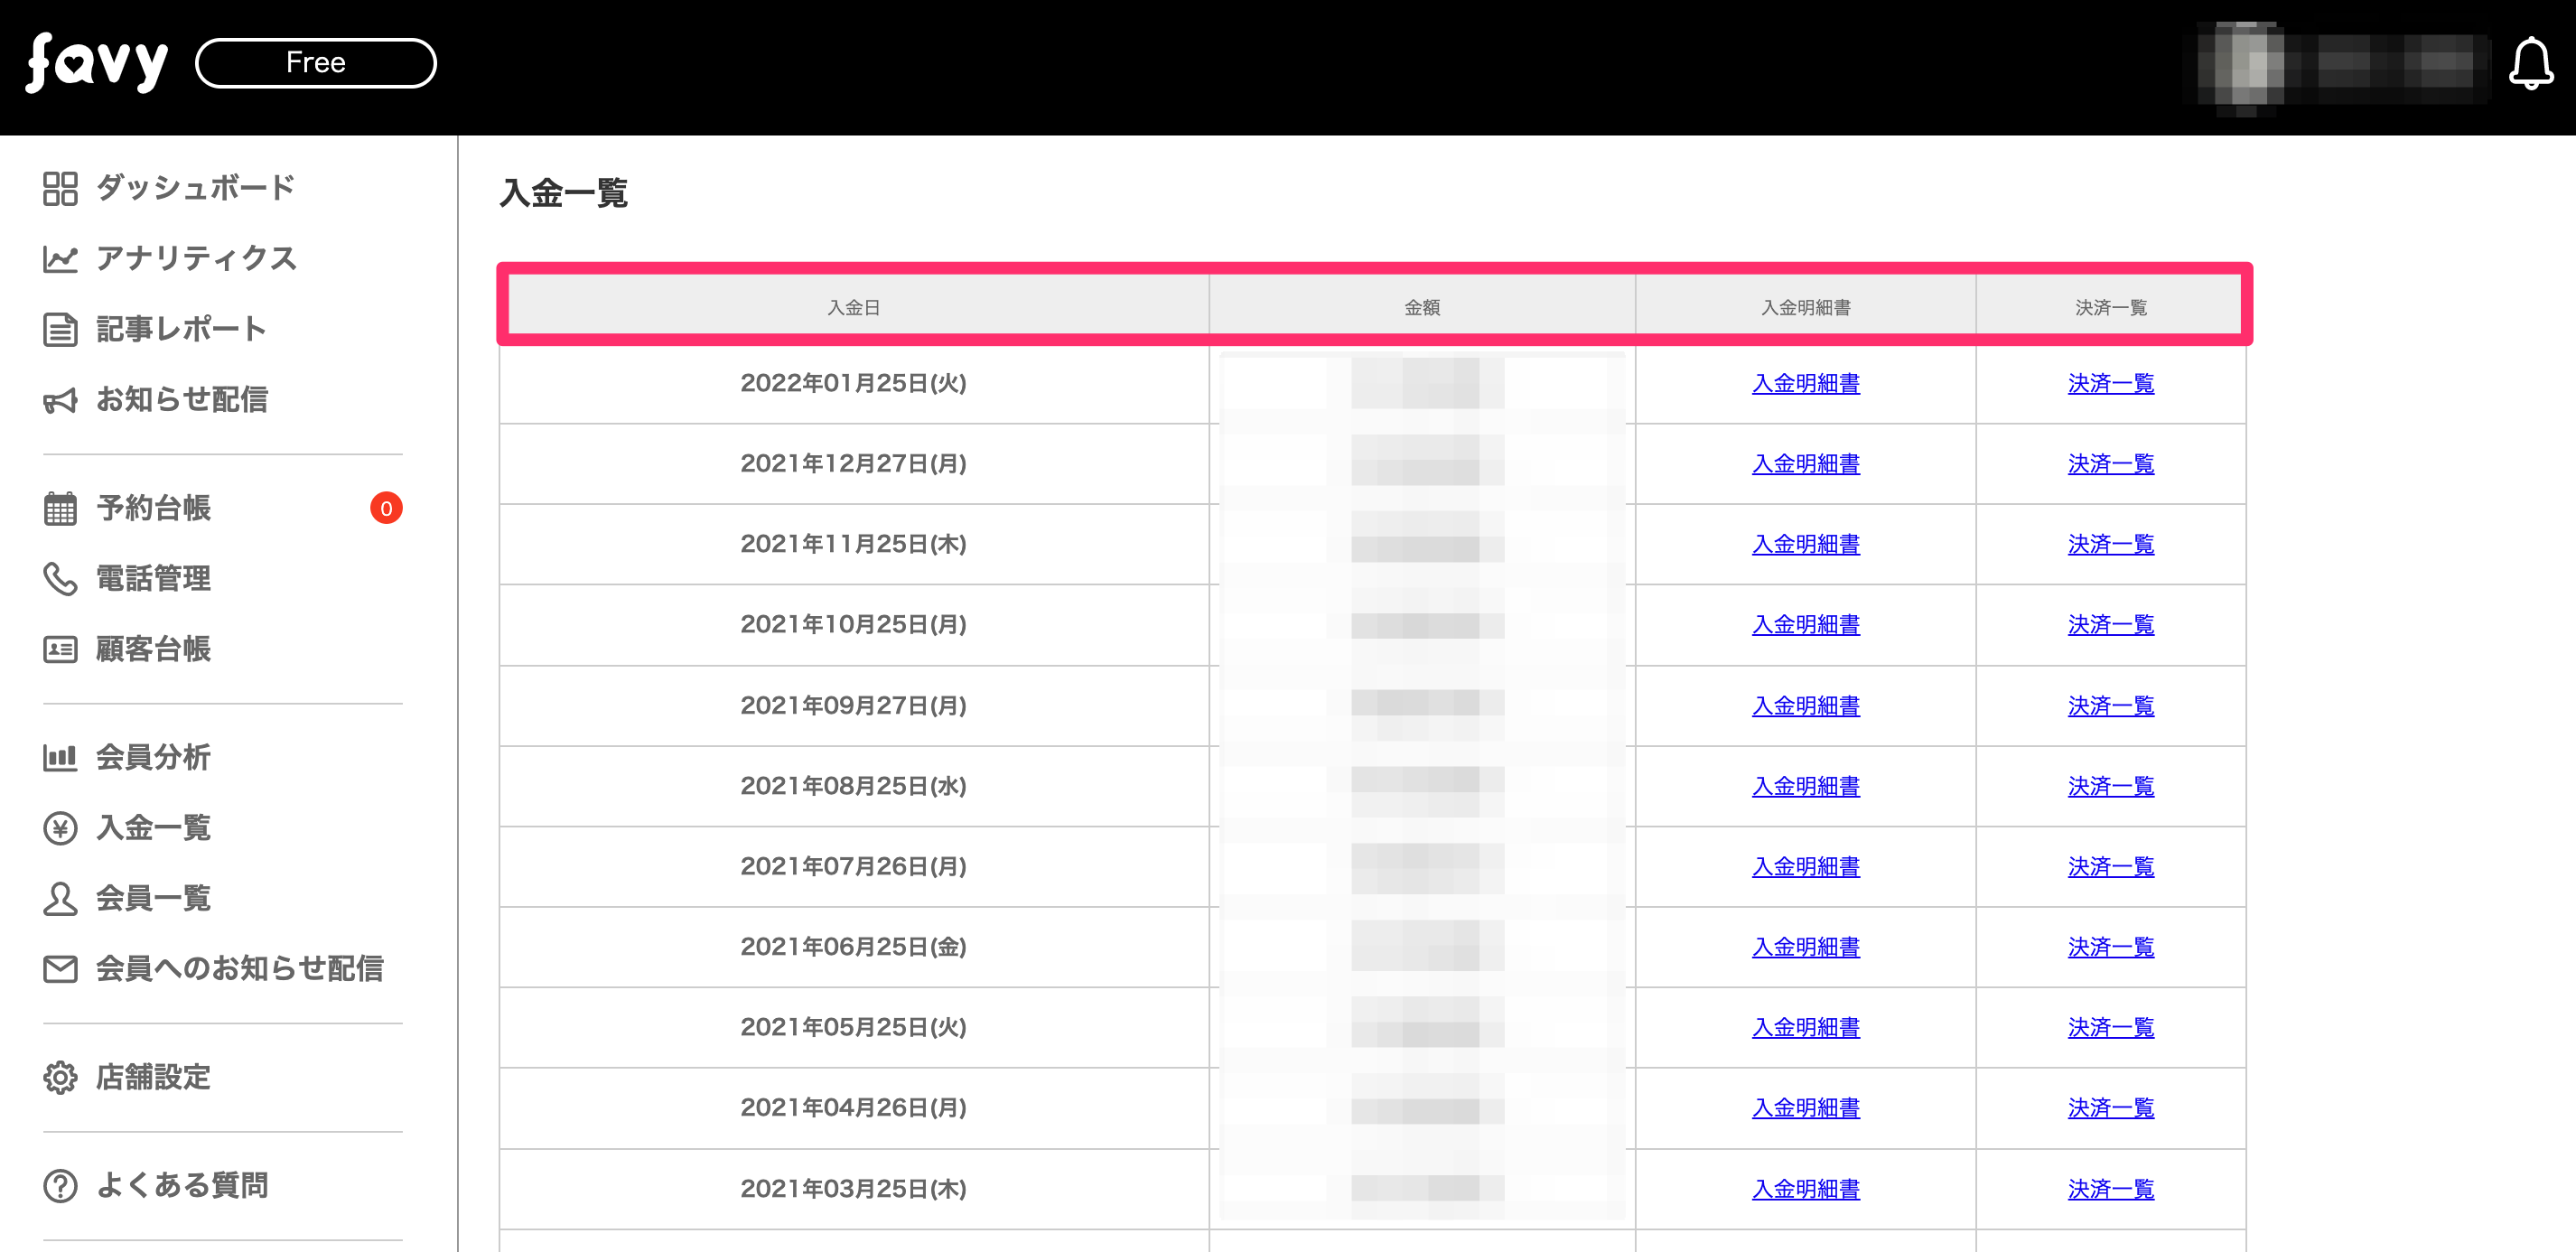The height and width of the screenshot is (1252, 2576).
Task: Click the FAQ question mark icon
Action: pos(60,1185)
